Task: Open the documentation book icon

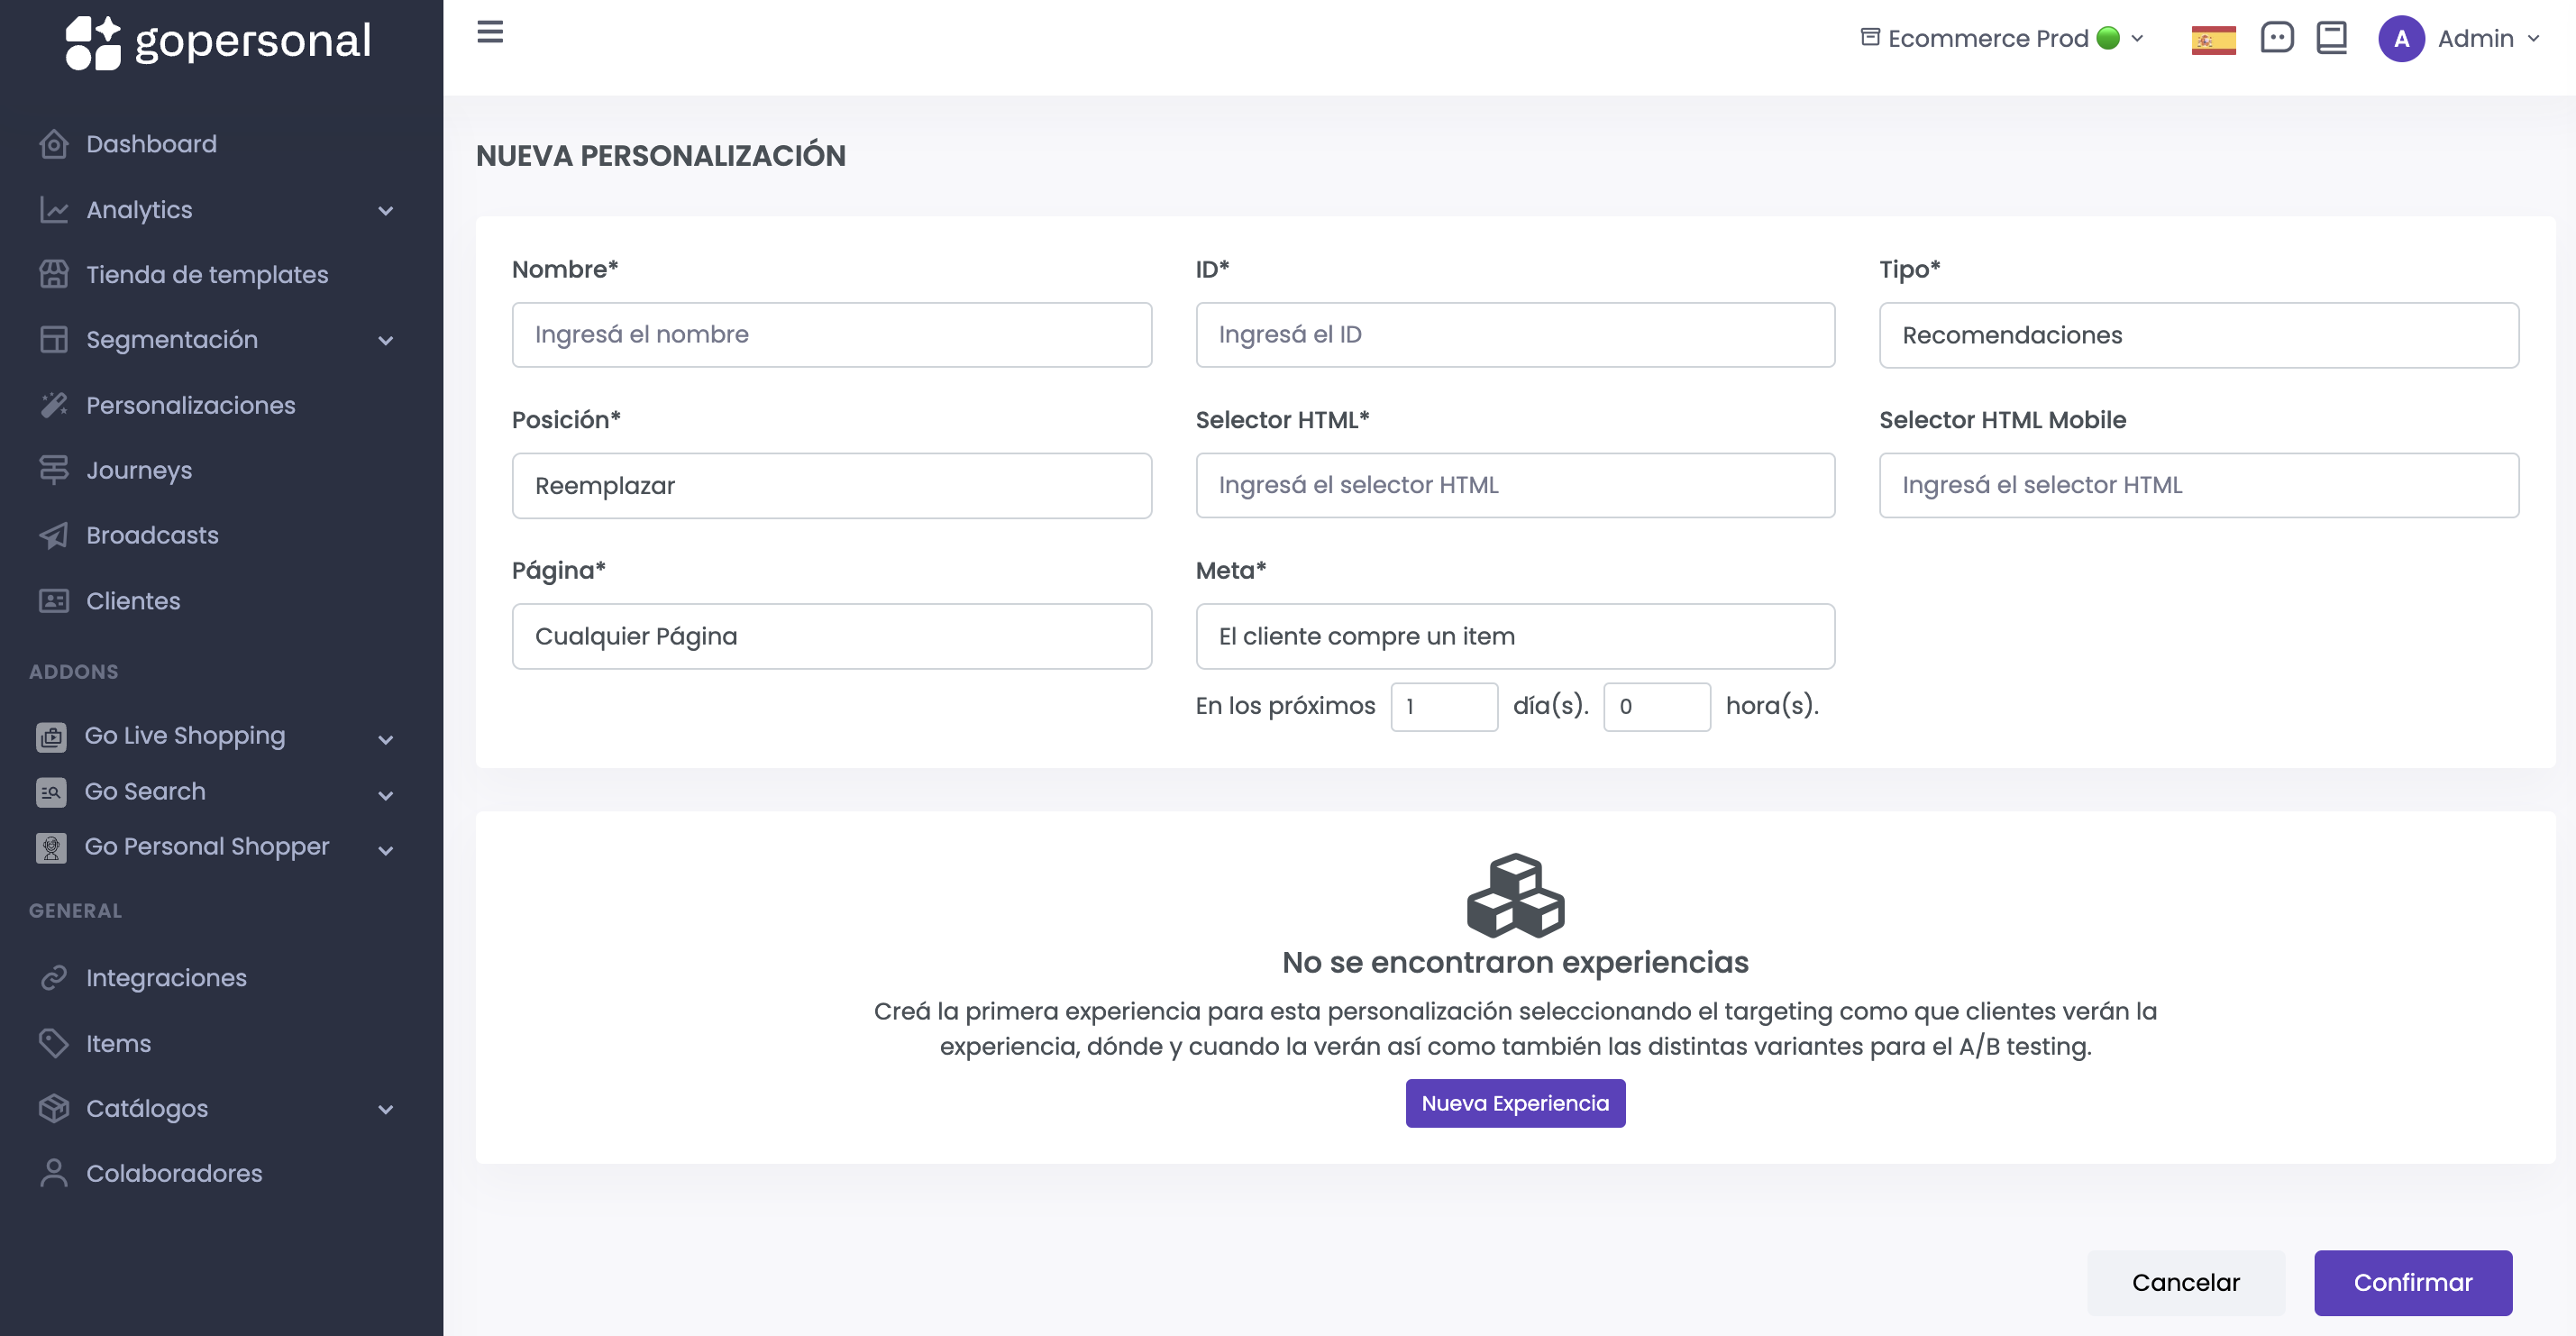Action: [2331, 38]
